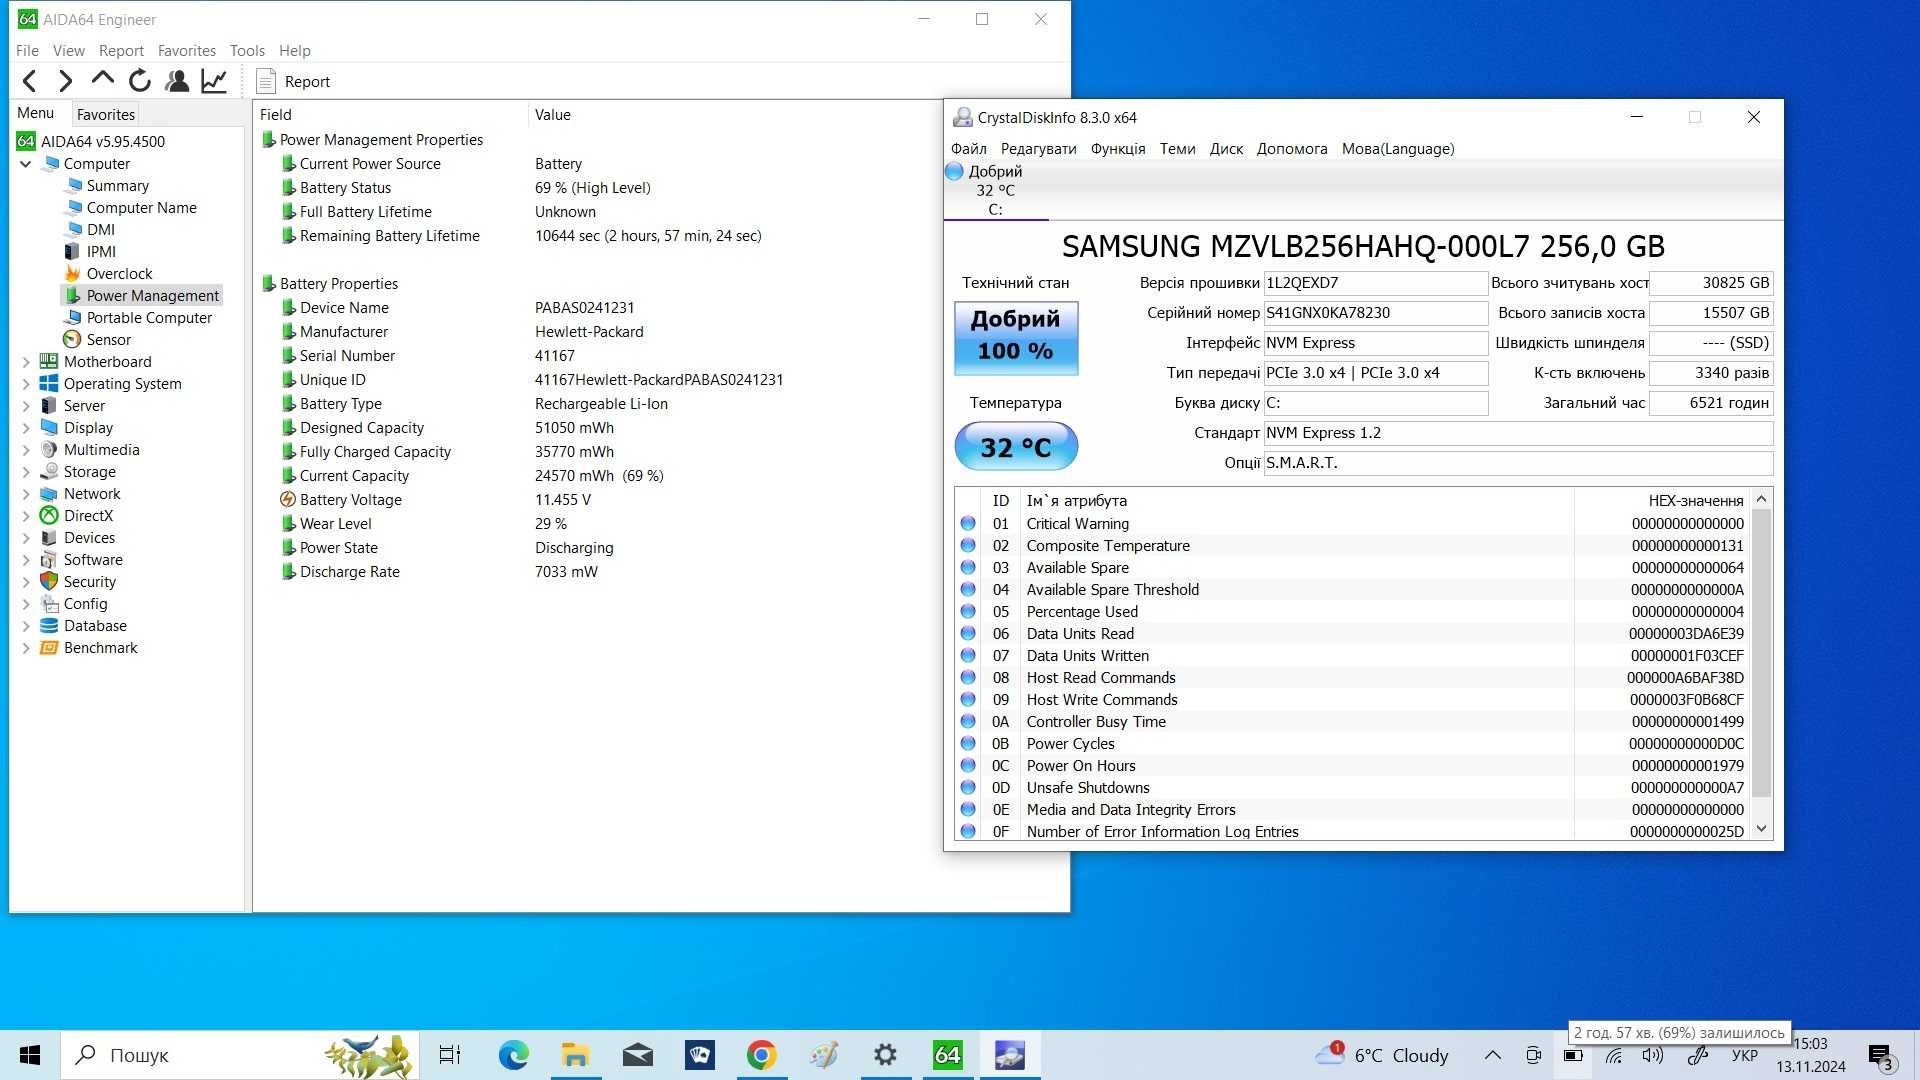The image size is (1920, 1080).
Task: Expand the Storage tree node
Action: coord(26,472)
